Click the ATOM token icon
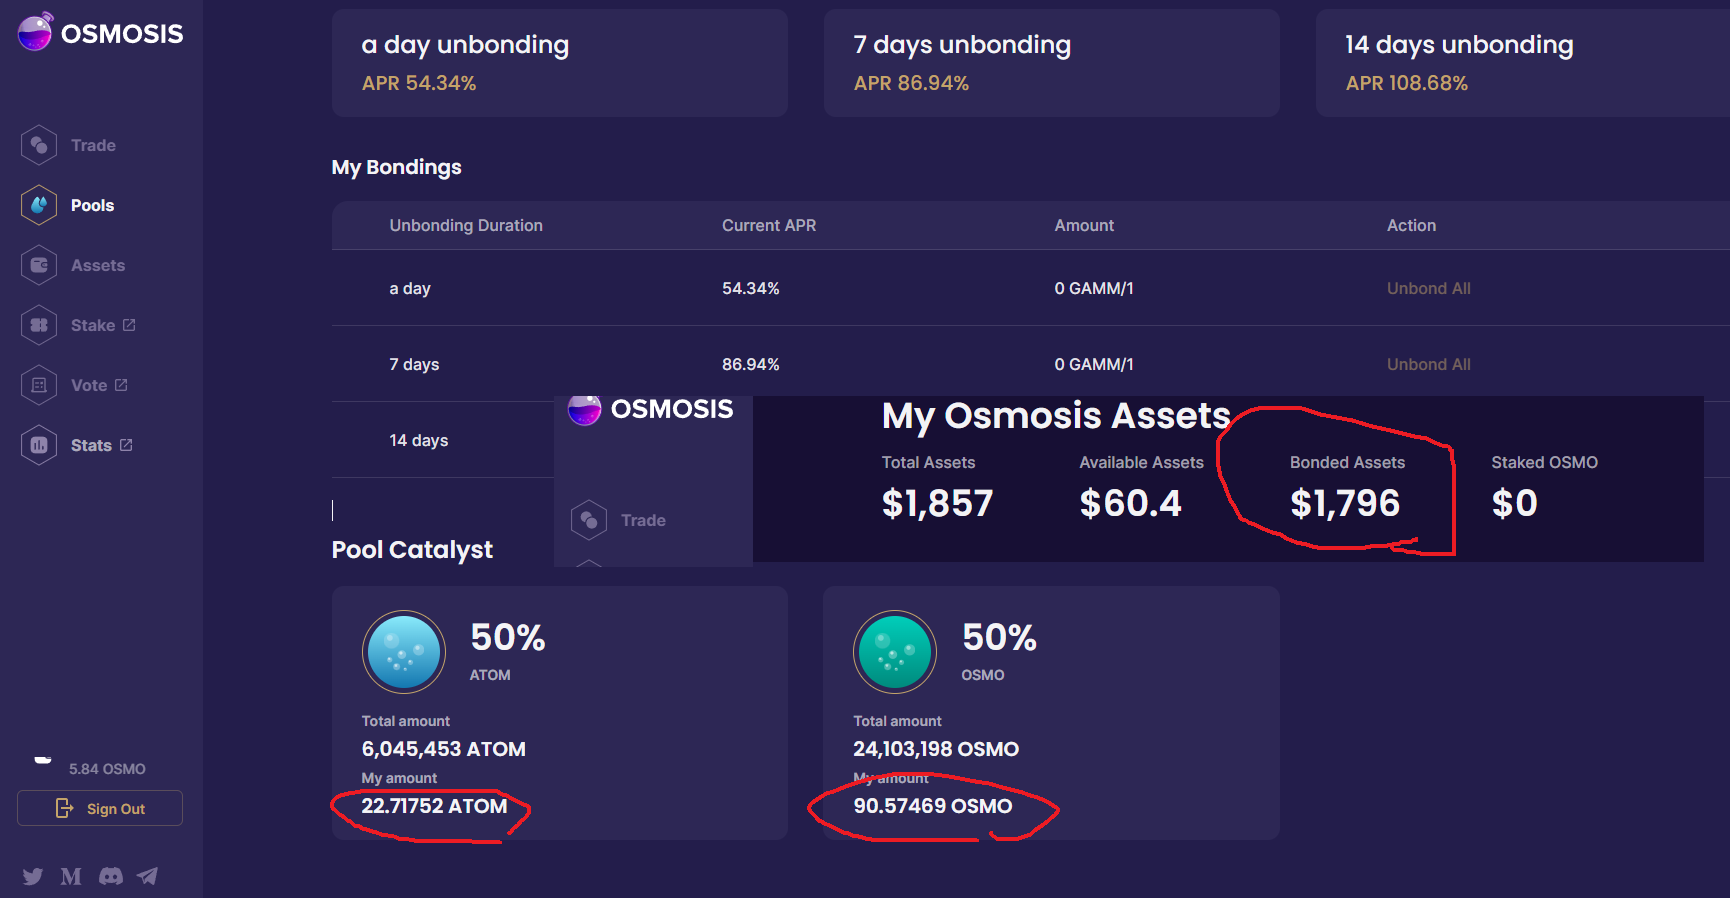 click(404, 652)
